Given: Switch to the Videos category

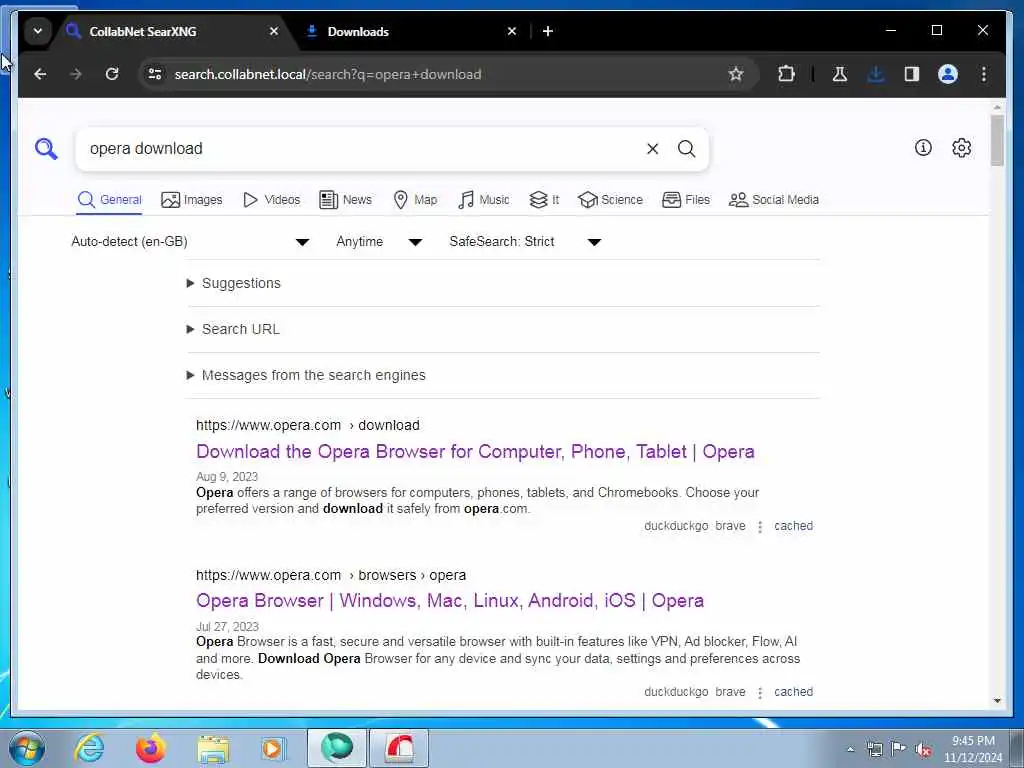Looking at the screenshot, I should (x=271, y=200).
